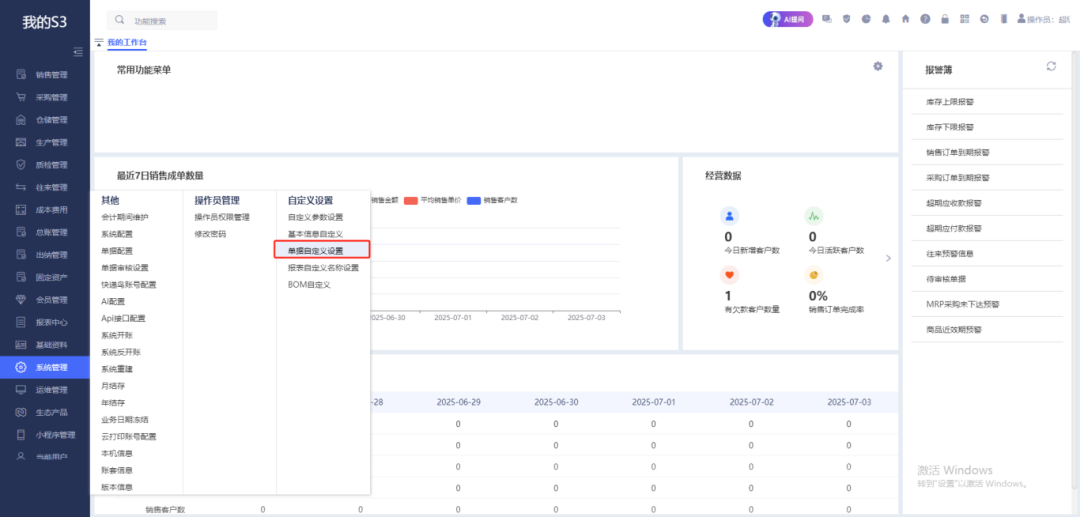The height and width of the screenshot is (517, 1080).
Task: Open 自定义参数设置 menu entry
Action: 315,217
